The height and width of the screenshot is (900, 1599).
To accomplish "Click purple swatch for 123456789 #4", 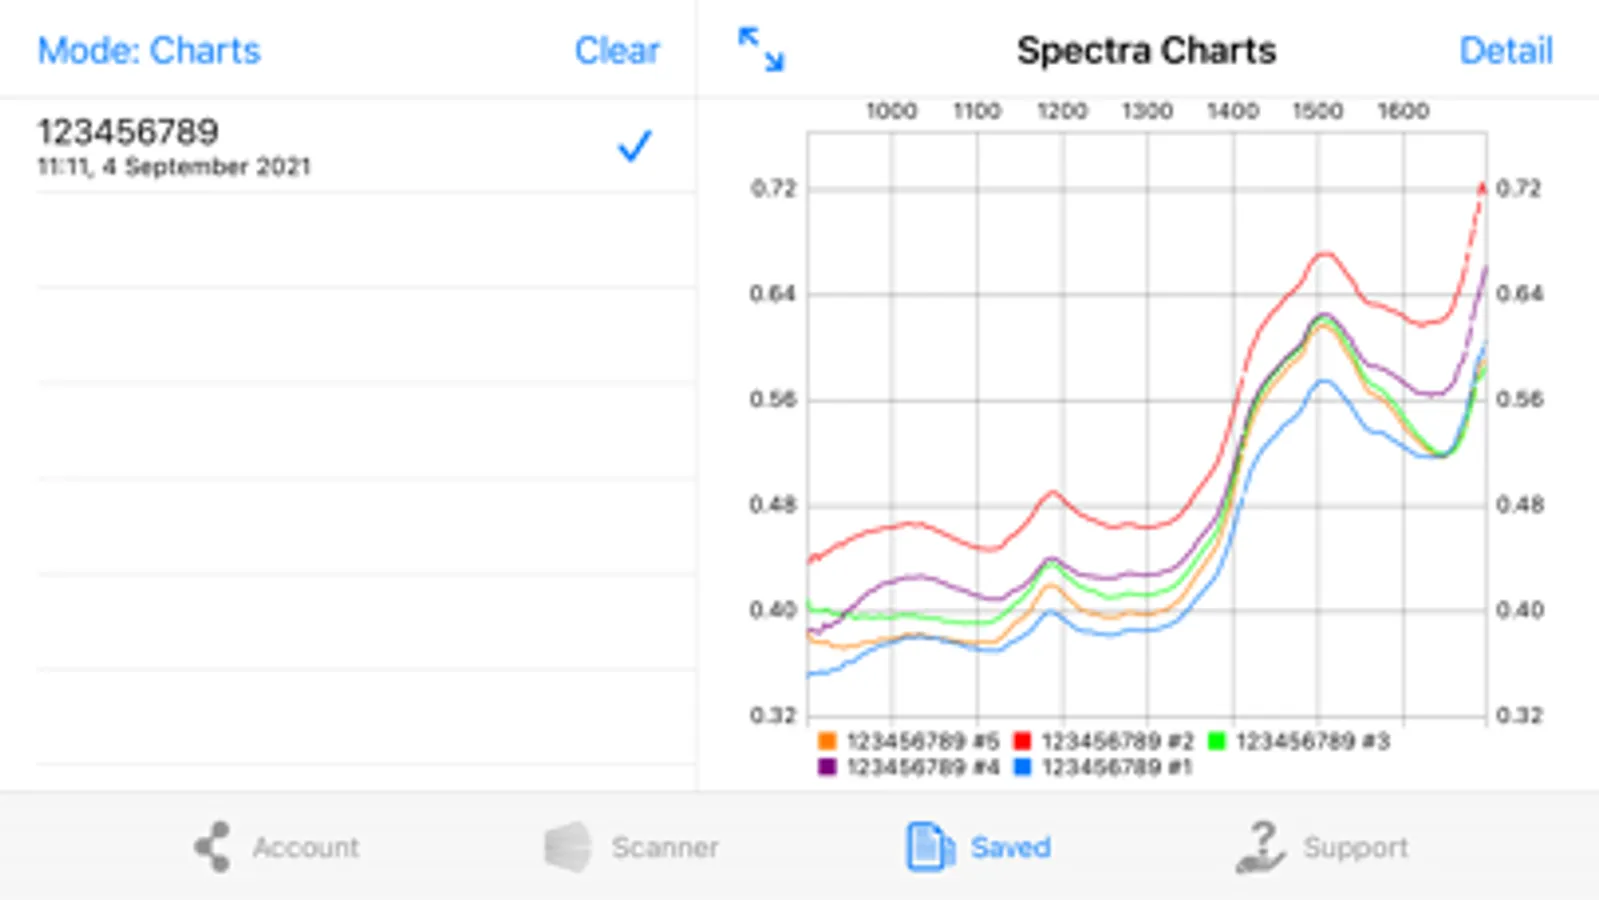I will pyautogui.click(x=827, y=767).
